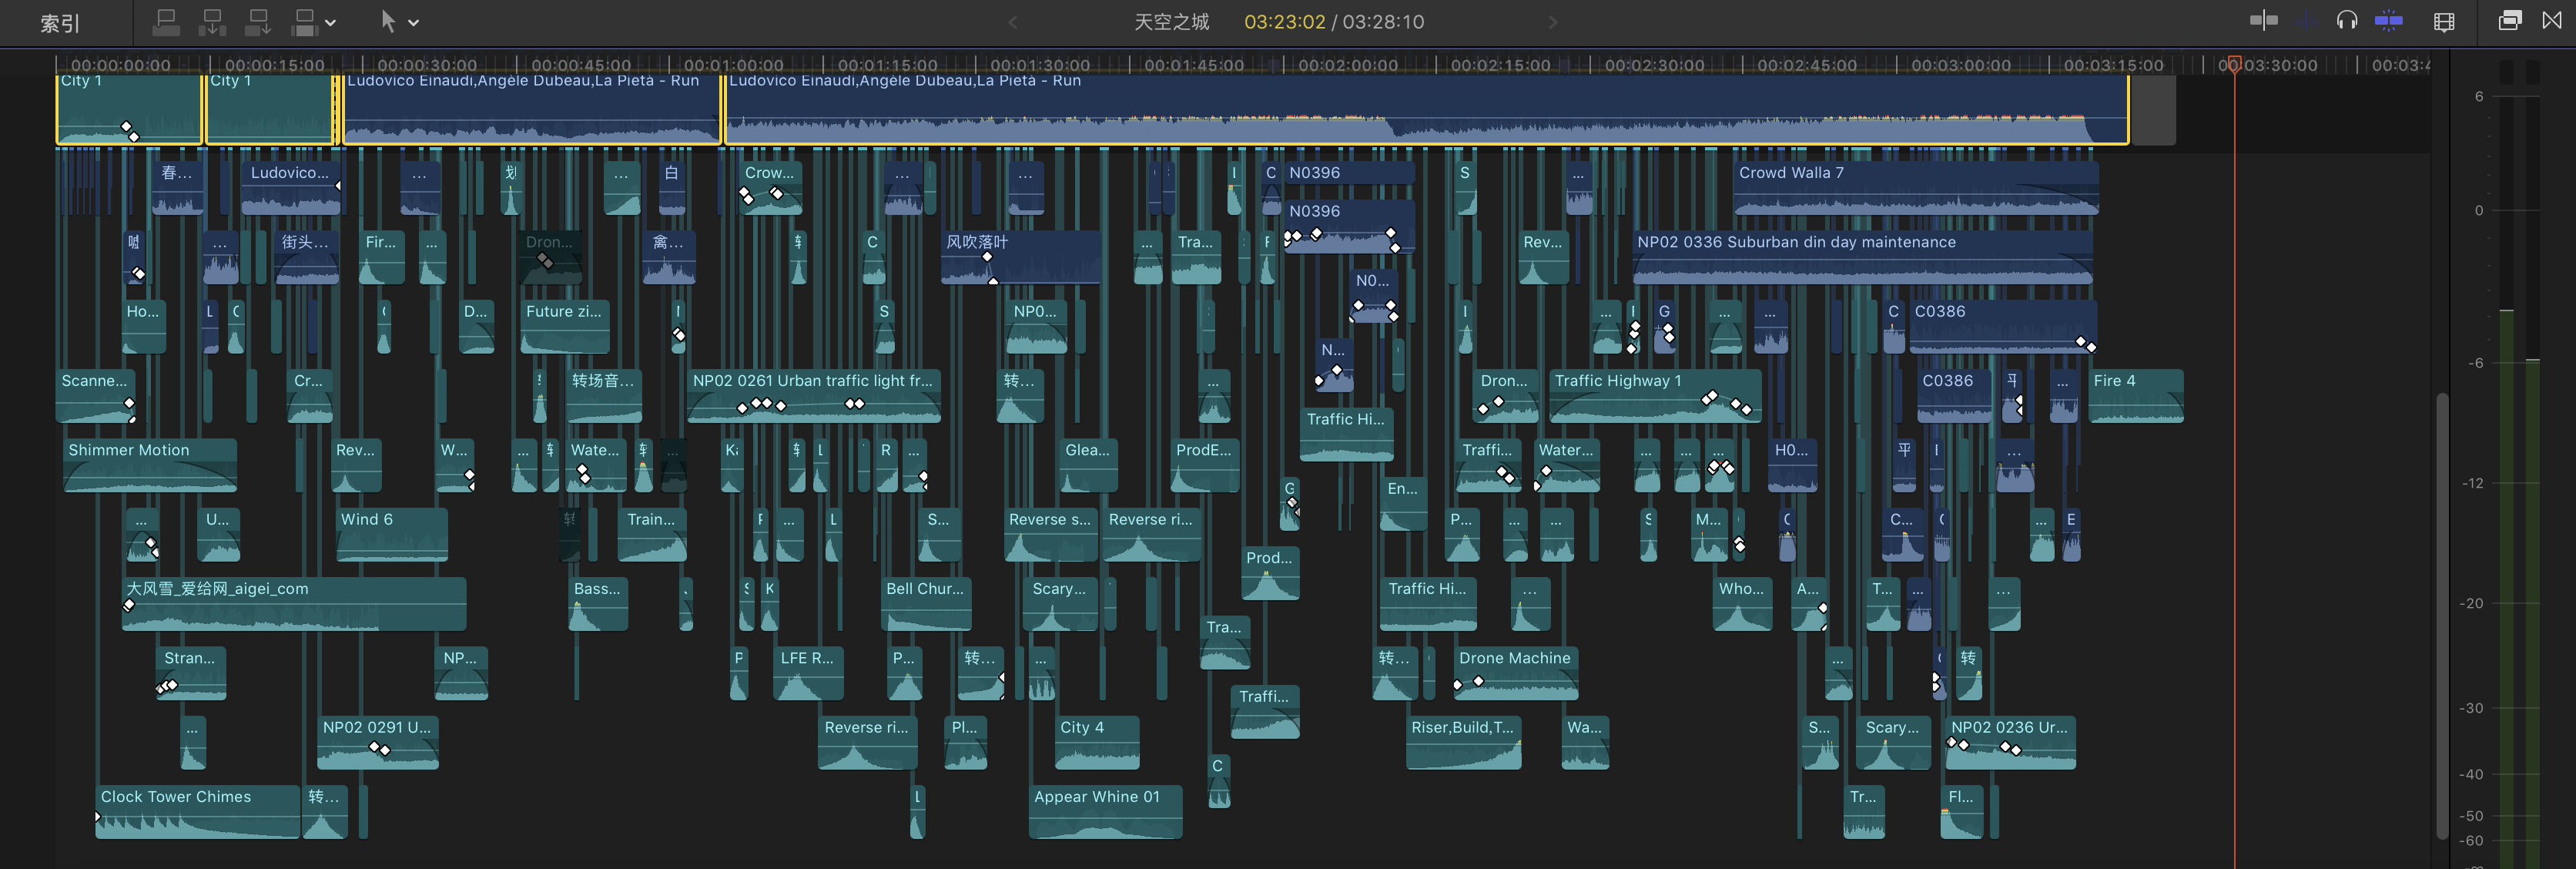Screen dimensions: 2576x869
Task: Disable snapping in the timeline
Action: coord(2389,21)
